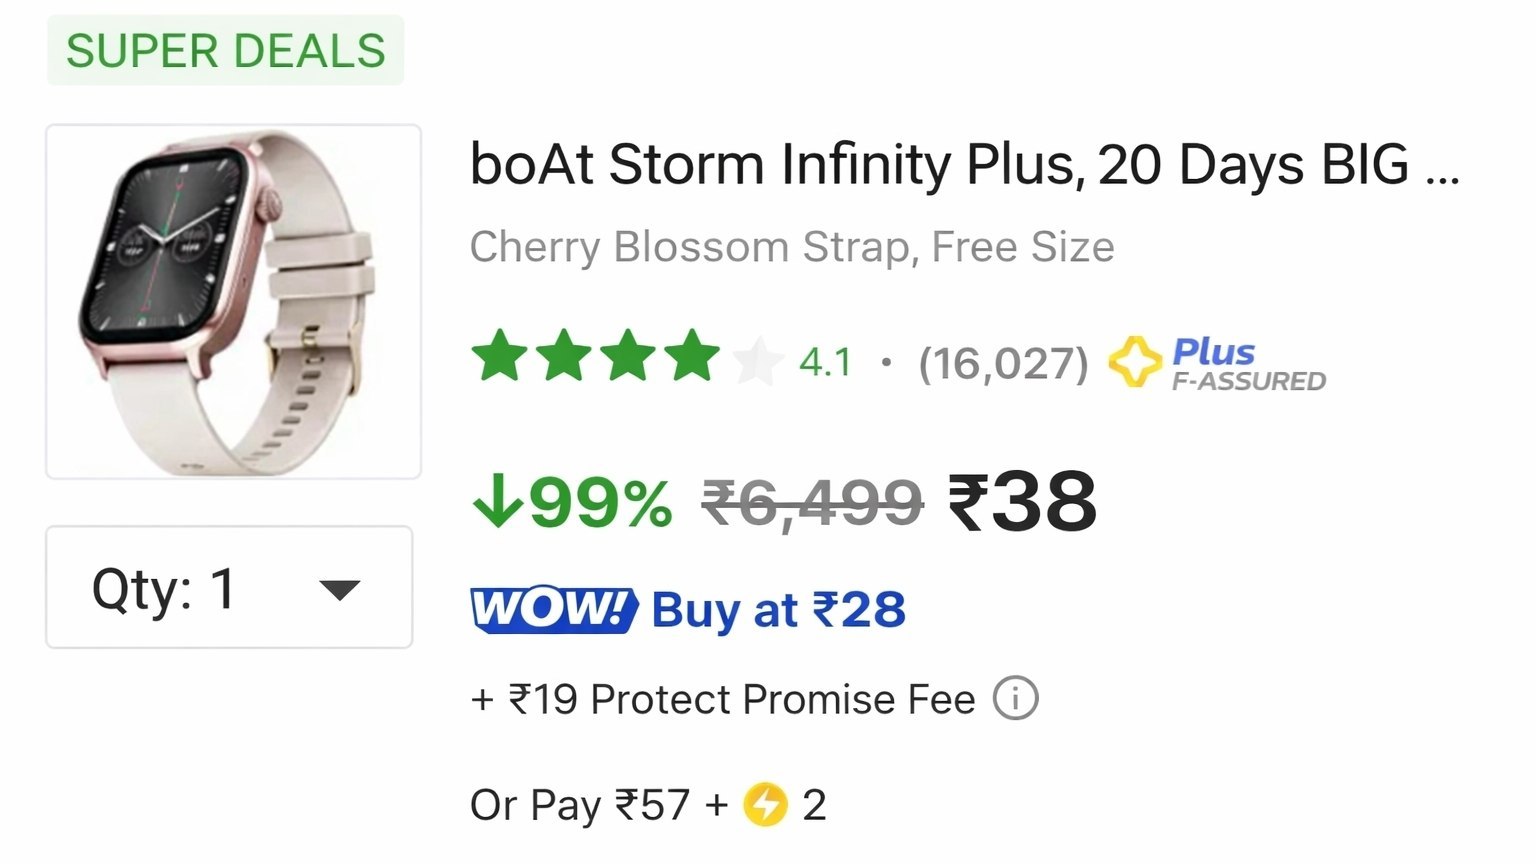Click the 4.1 rating value
Image resolution: width=1536 pixels, height=864 pixels.
(x=825, y=362)
